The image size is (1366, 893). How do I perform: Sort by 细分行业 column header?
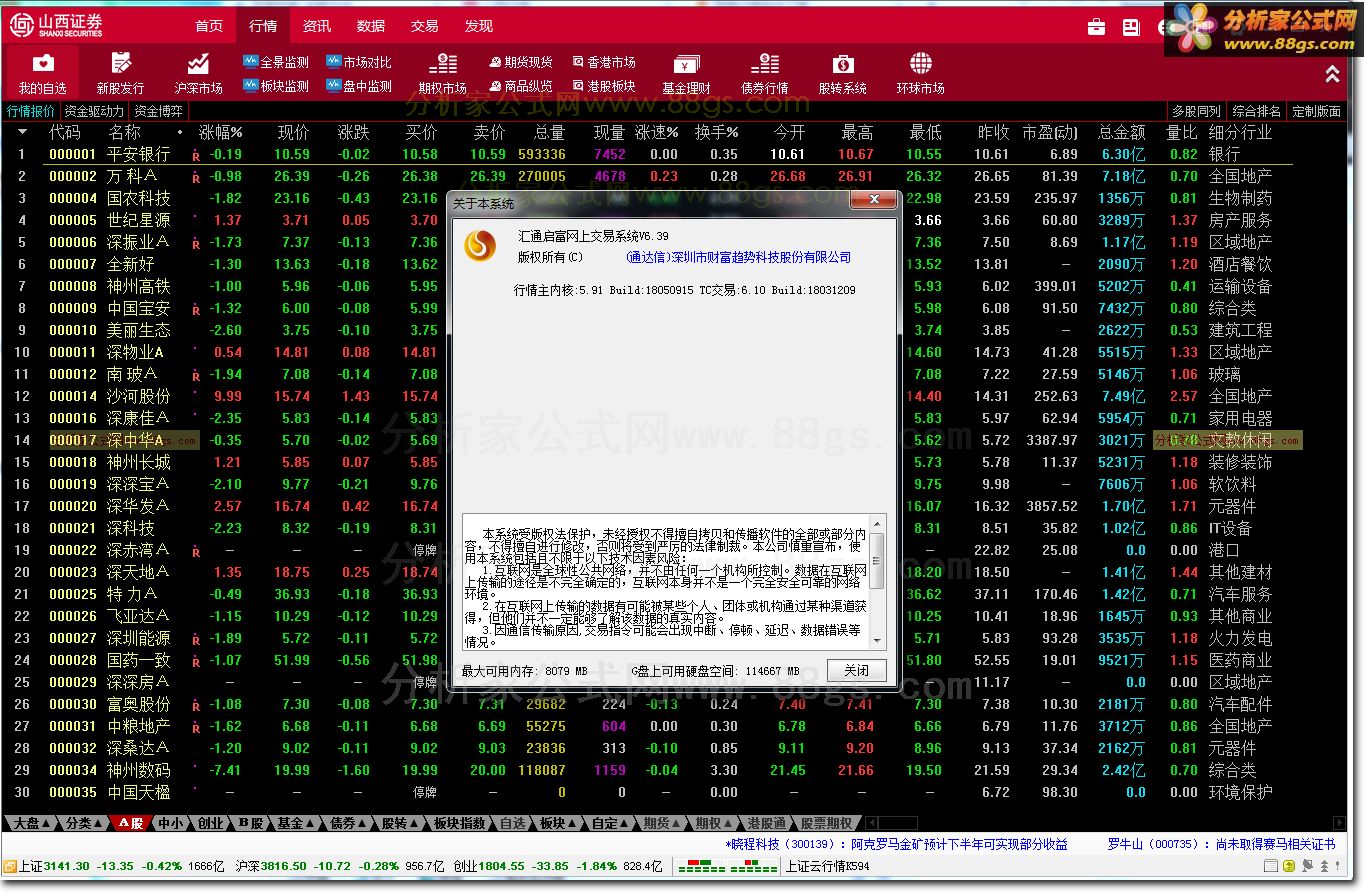coord(1240,132)
